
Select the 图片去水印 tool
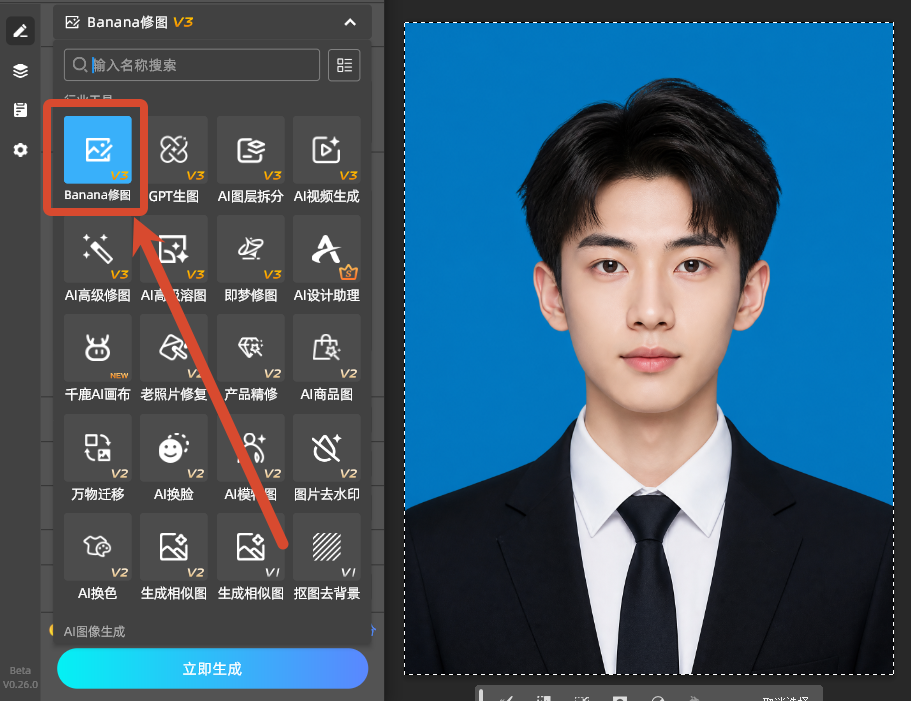pos(327,448)
